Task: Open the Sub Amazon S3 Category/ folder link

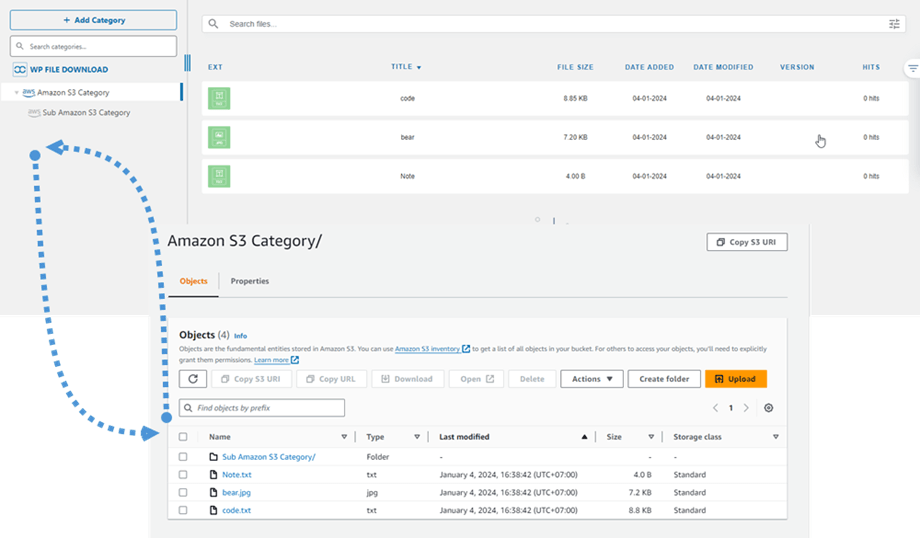Action: pos(268,457)
